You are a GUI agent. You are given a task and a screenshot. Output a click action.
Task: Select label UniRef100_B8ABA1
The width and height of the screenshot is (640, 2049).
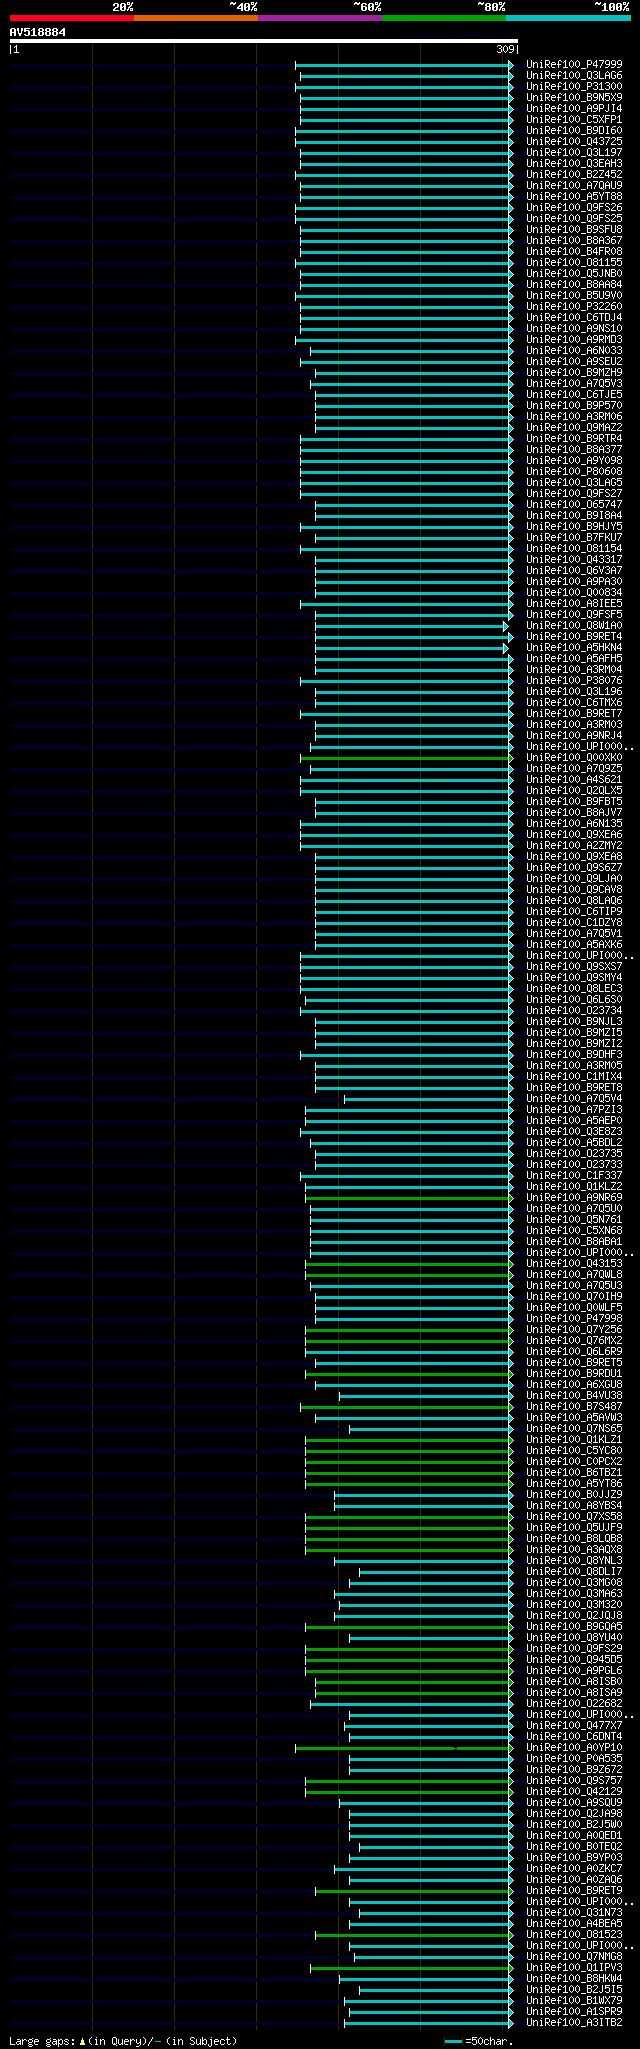point(574,1241)
